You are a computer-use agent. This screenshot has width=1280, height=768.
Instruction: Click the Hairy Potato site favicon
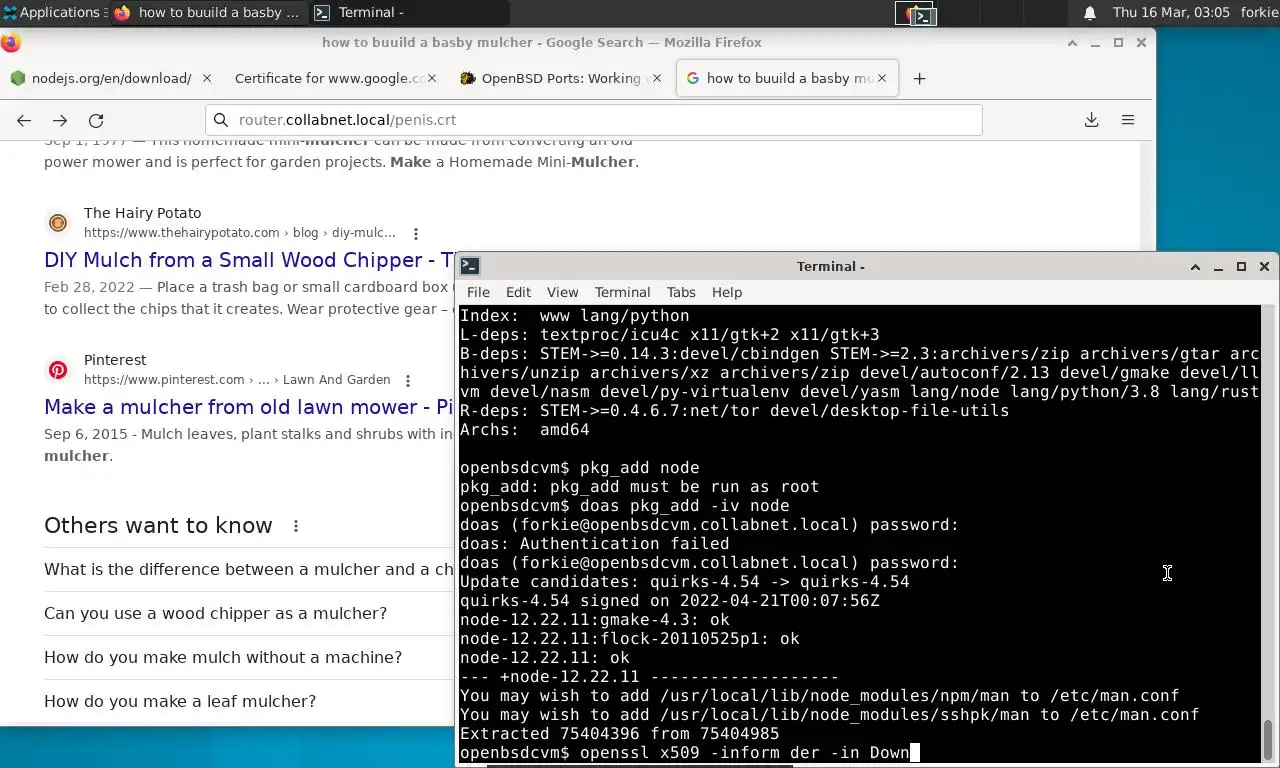pos(58,223)
